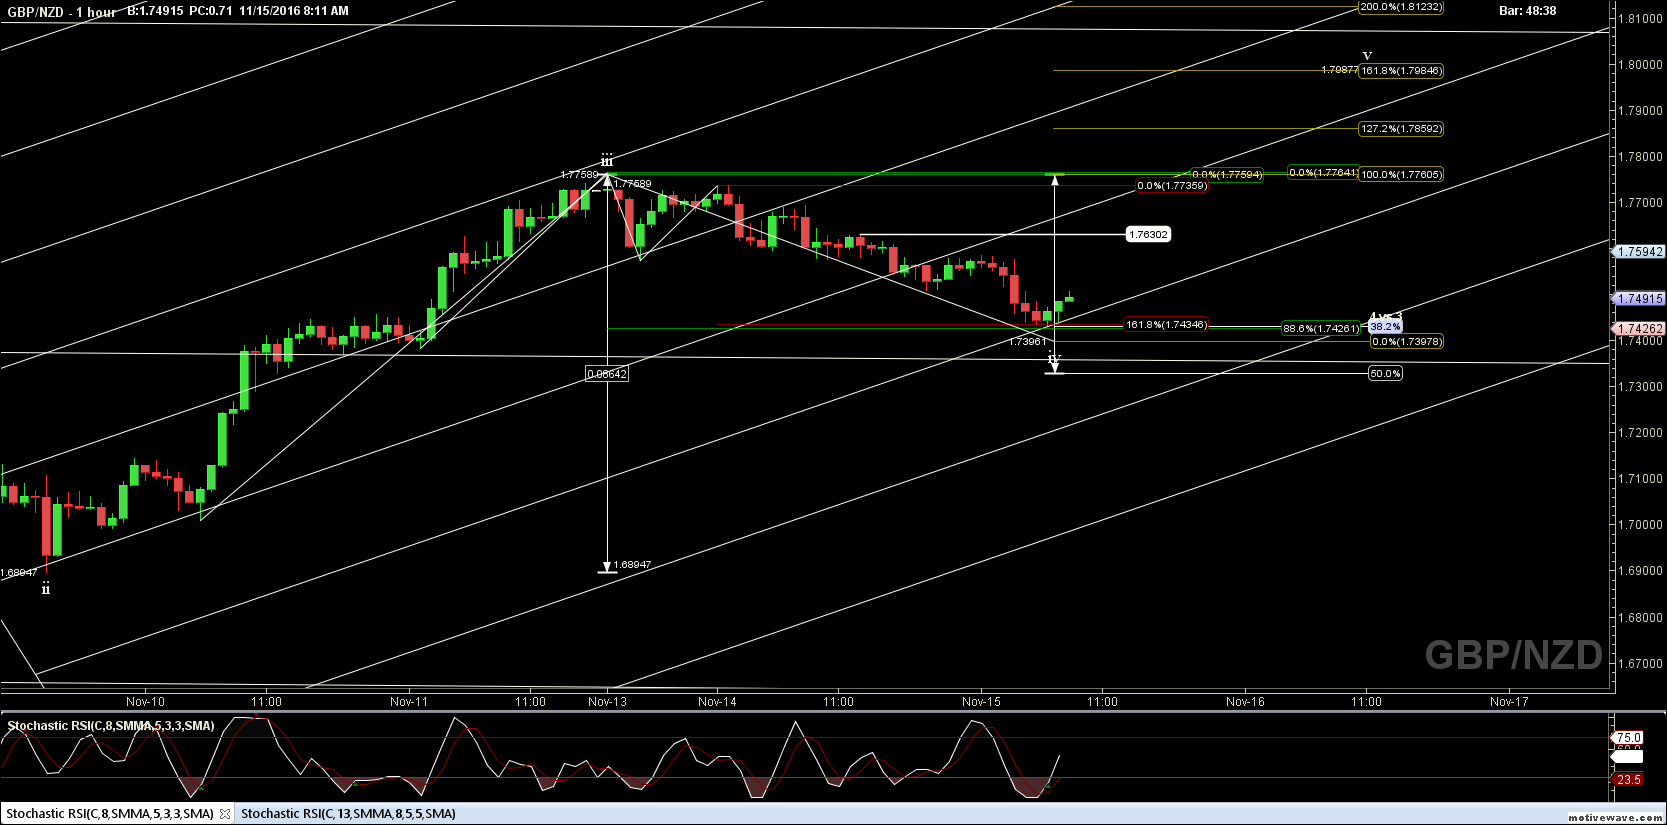Click the 50.0% retracement label
The width and height of the screenshot is (1667, 825).
pos(1385,374)
